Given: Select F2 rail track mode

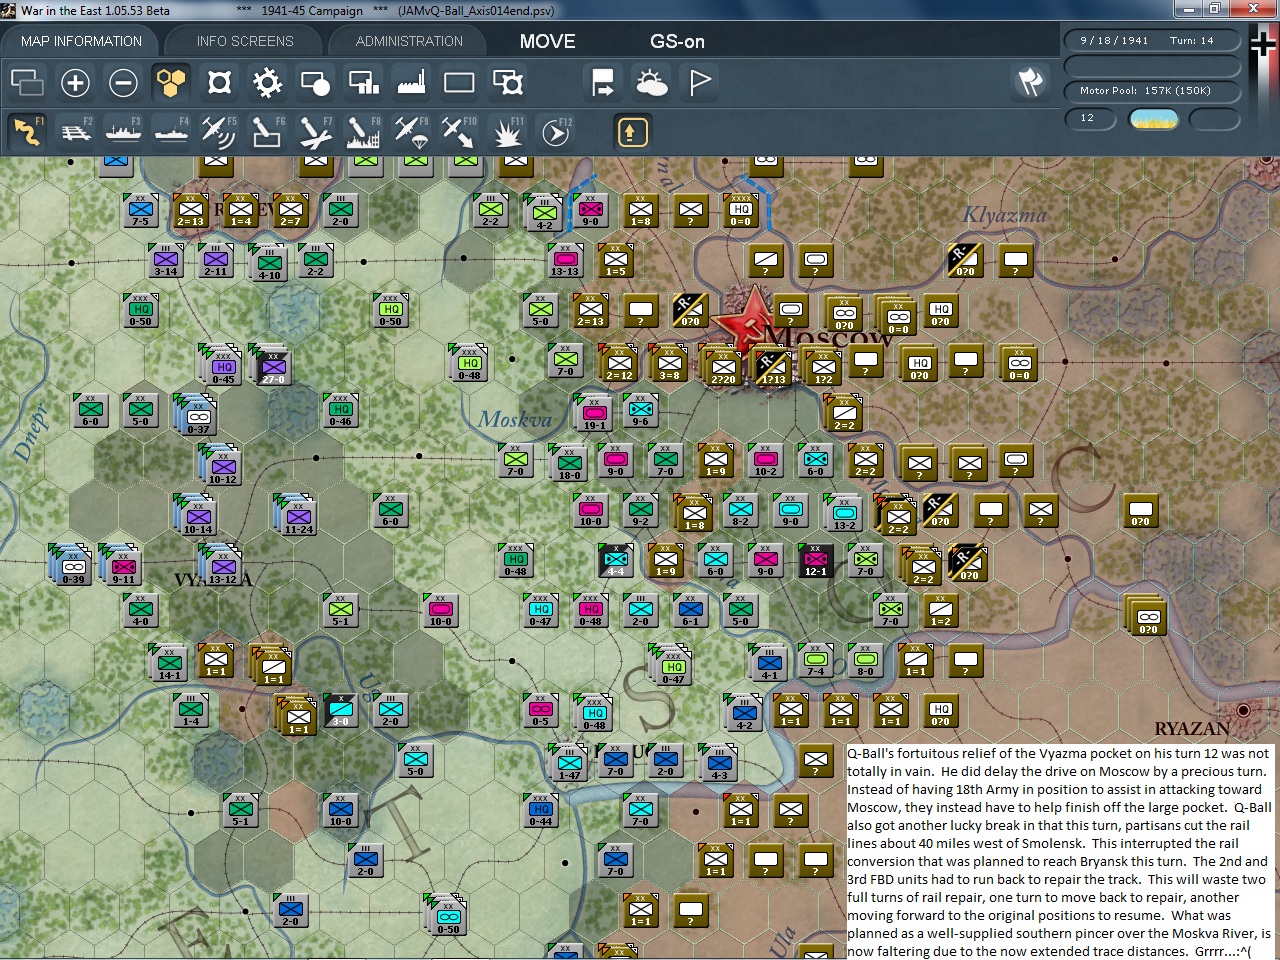Looking at the screenshot, I should 75,131.
